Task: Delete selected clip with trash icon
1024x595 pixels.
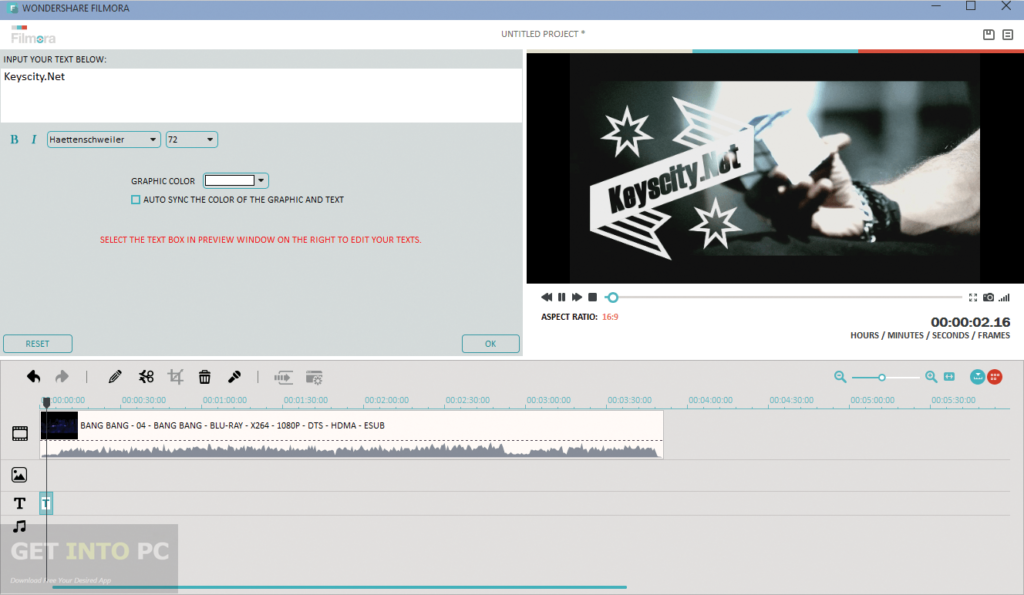Action: click(204, 377)
